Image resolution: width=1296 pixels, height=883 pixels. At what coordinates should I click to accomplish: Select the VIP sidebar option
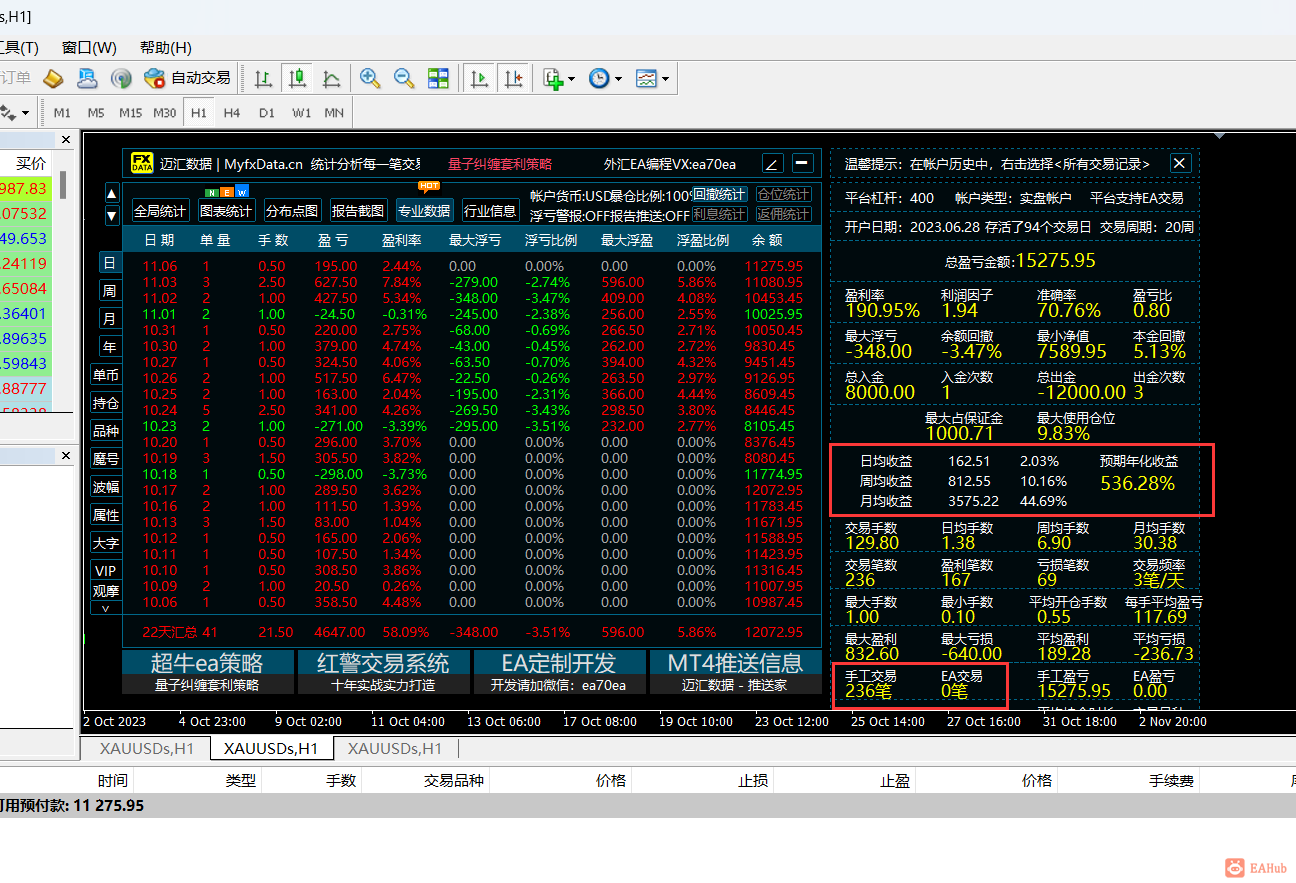point(106,570)
